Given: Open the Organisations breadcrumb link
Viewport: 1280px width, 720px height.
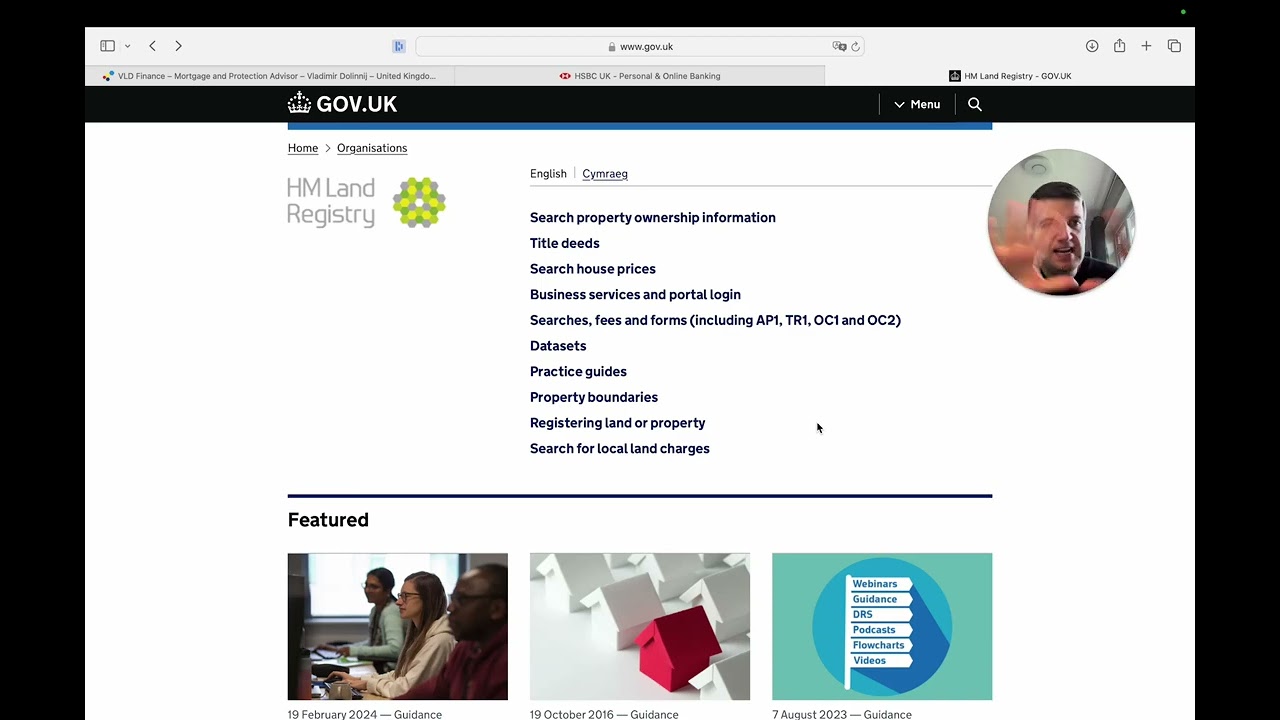Looking at the screenshot, I should coord(372,148).
